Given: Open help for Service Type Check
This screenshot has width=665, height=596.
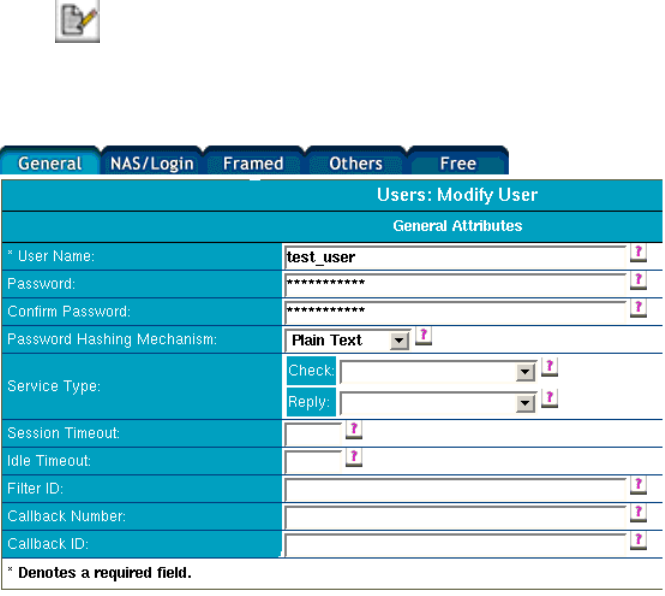Looking at the screenshot, I should click(x=549, y=367).
